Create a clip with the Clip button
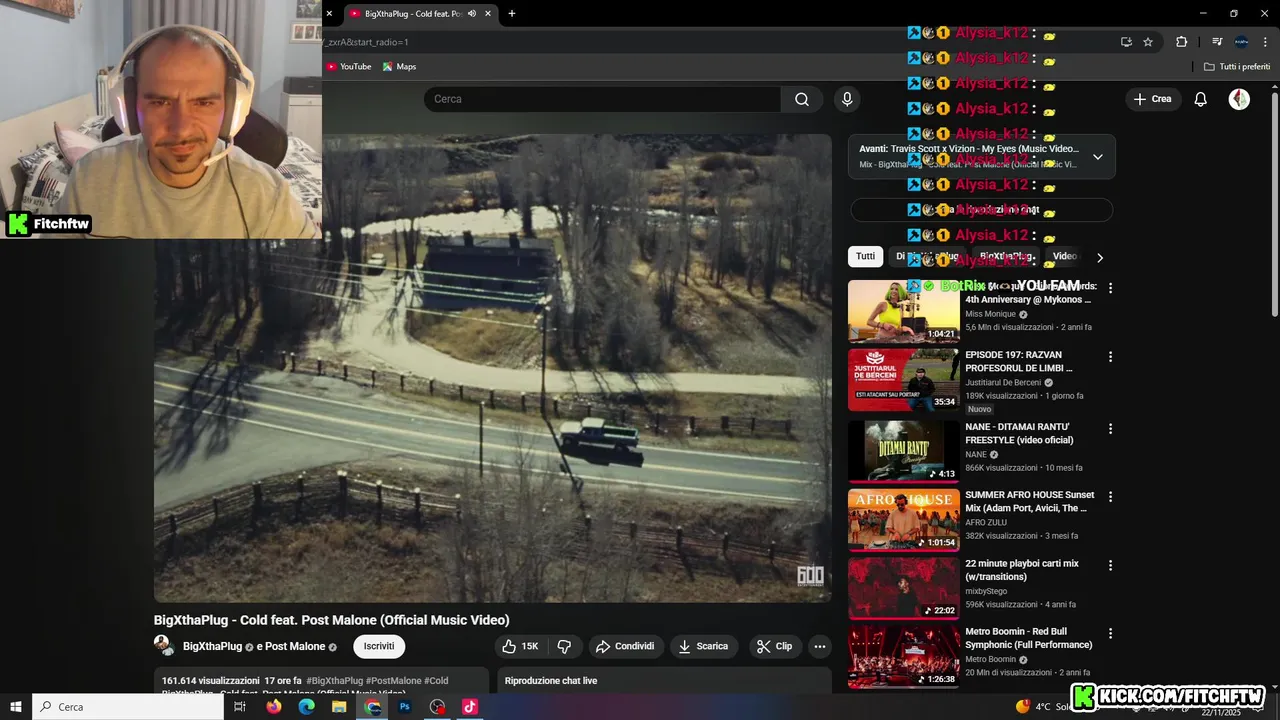1280x720 pixels. (775, 646)
